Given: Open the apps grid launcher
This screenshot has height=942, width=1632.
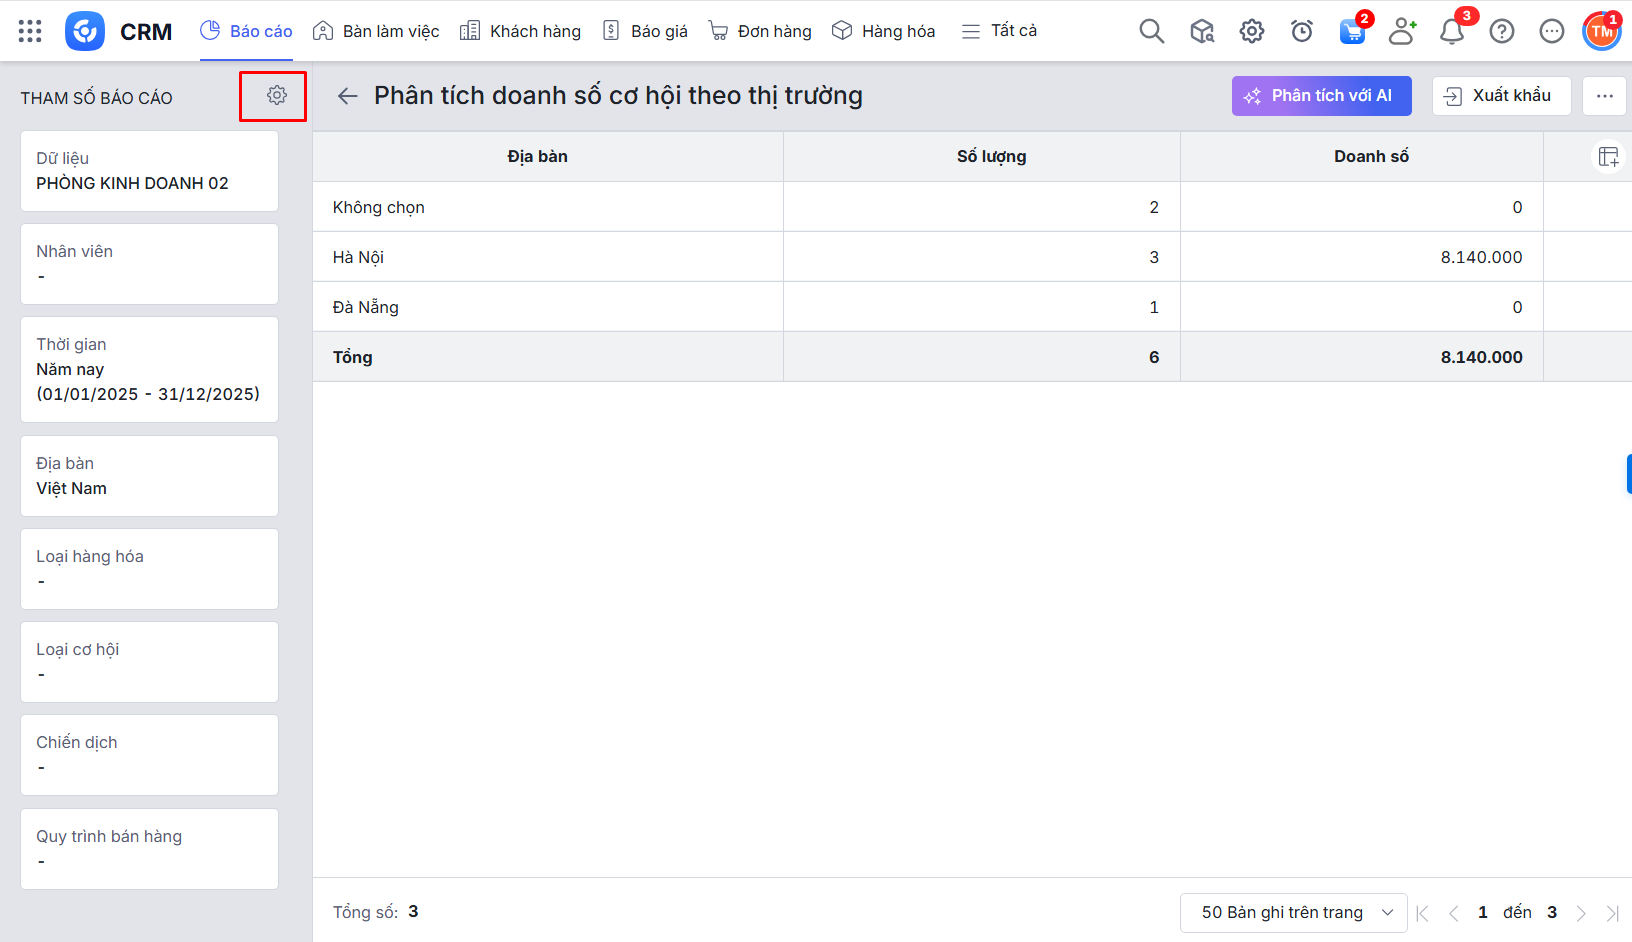Looking at the screenshot, I should point(30,31).
